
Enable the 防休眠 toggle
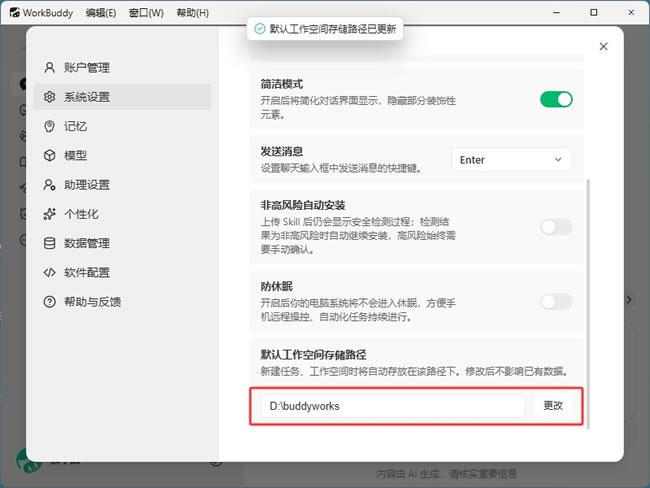[x=556, y=302]
